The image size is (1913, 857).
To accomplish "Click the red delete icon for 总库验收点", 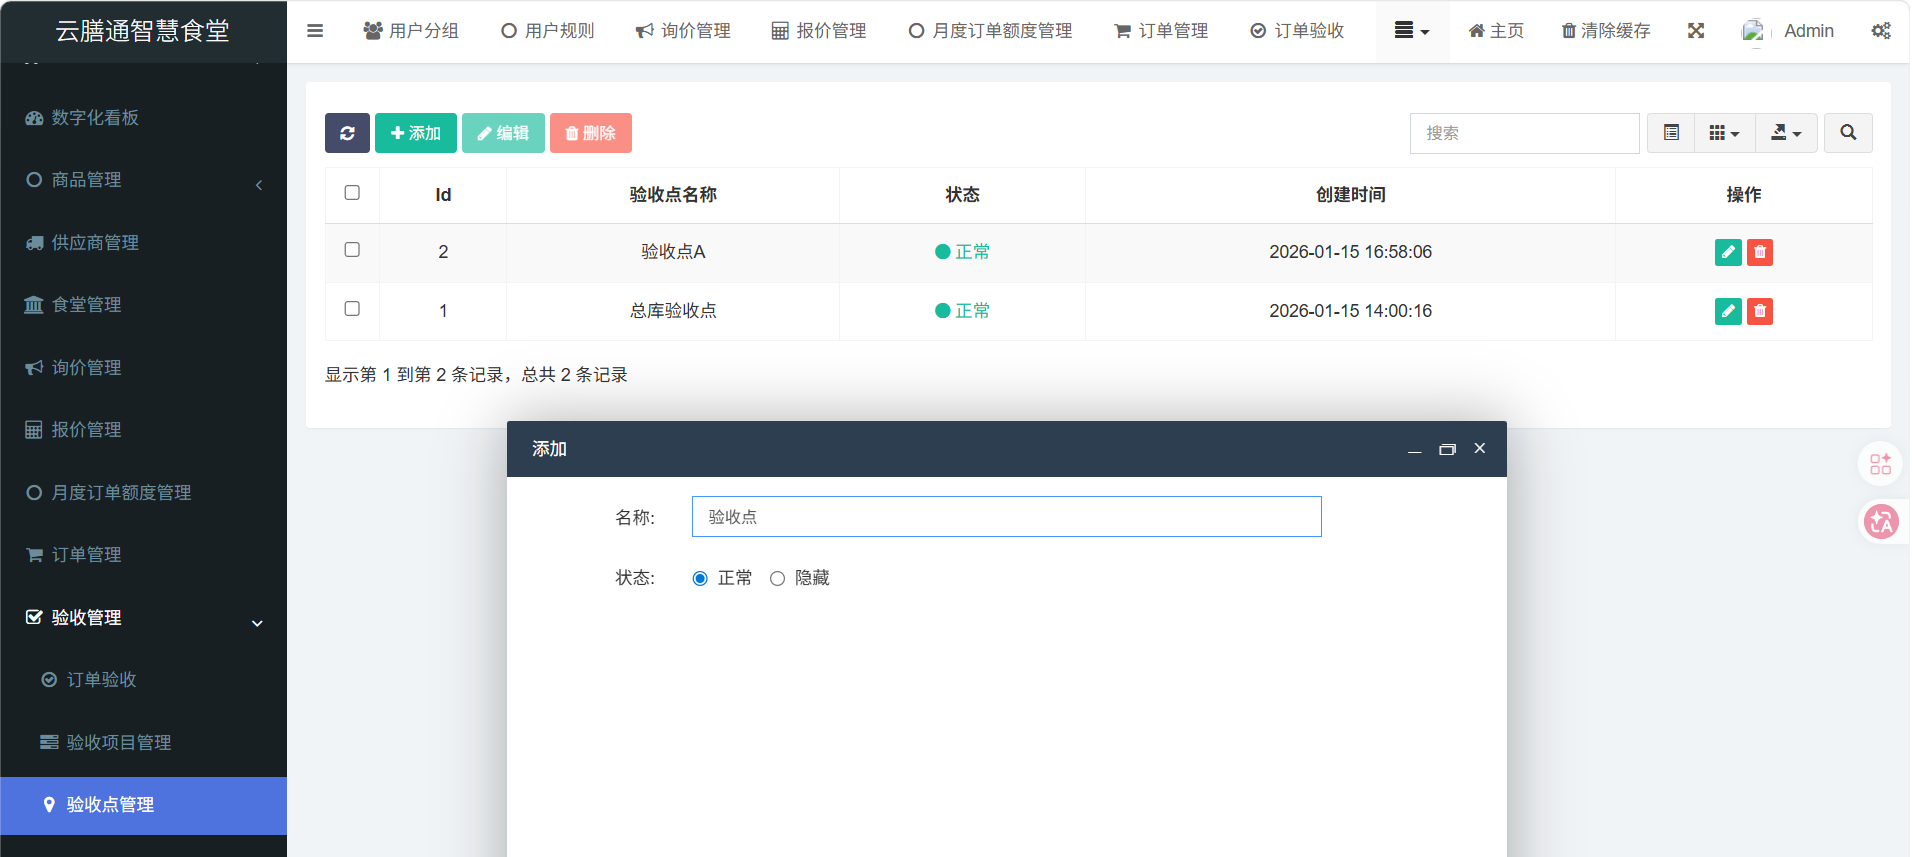I will tap(1759, 311).
